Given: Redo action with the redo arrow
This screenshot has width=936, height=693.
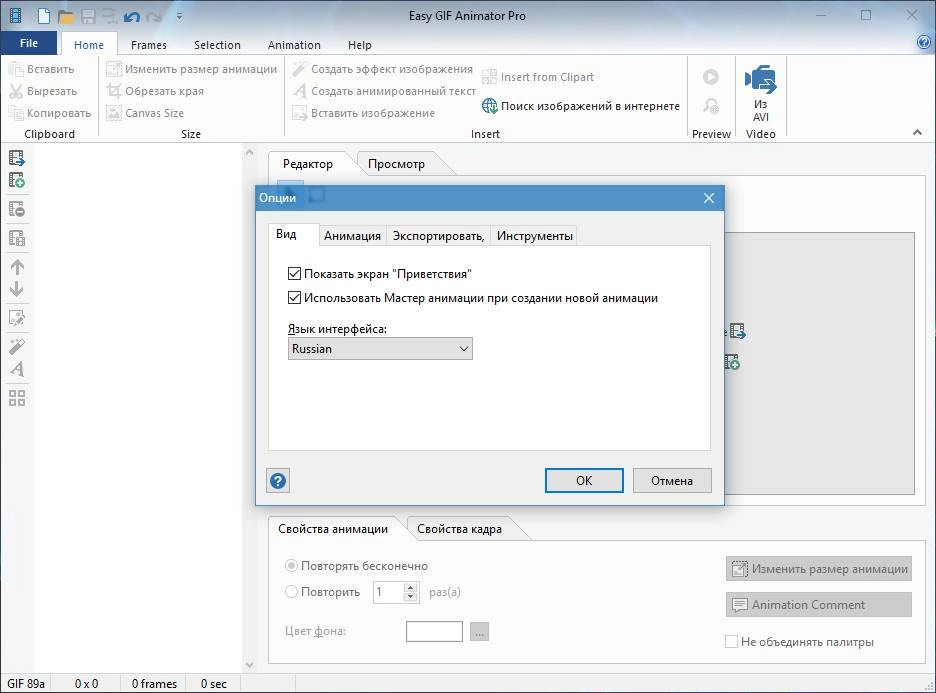Looking at the screenshot, I should [155, 17].
